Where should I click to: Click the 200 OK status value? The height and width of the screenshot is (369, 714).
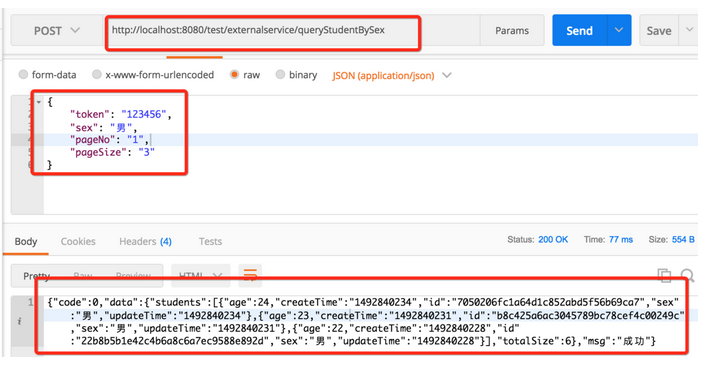[553, 240]
